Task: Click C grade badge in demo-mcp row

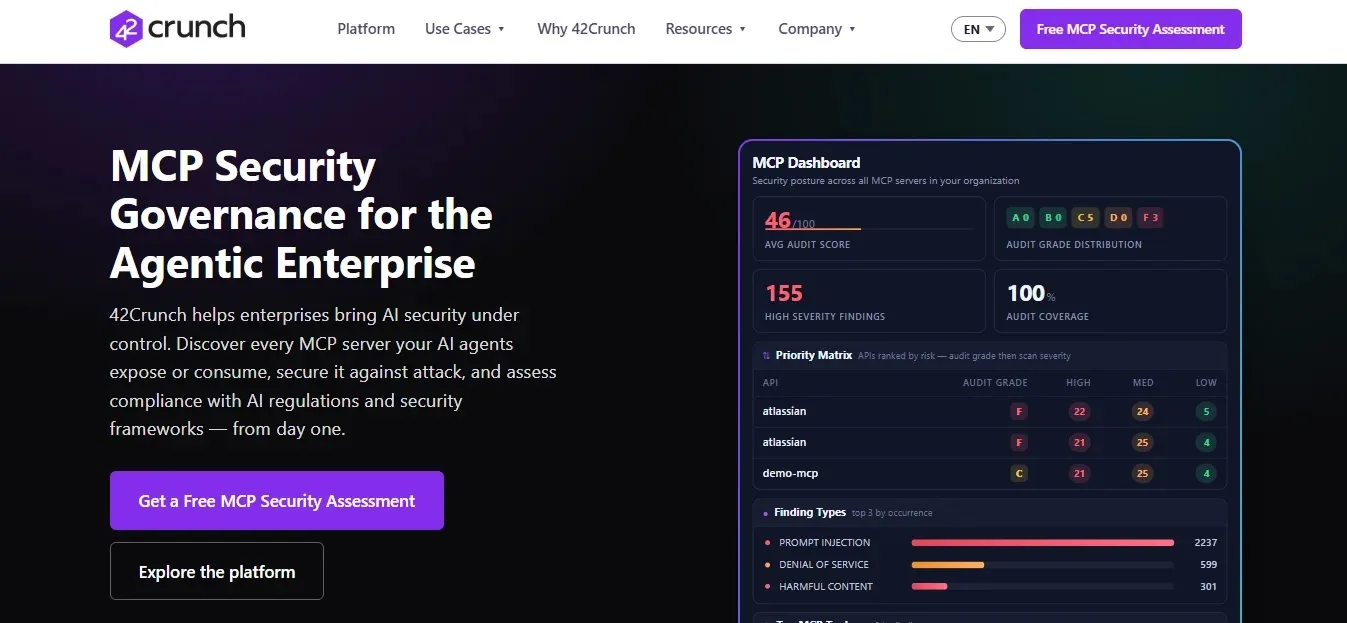Action: (1019, 473)
